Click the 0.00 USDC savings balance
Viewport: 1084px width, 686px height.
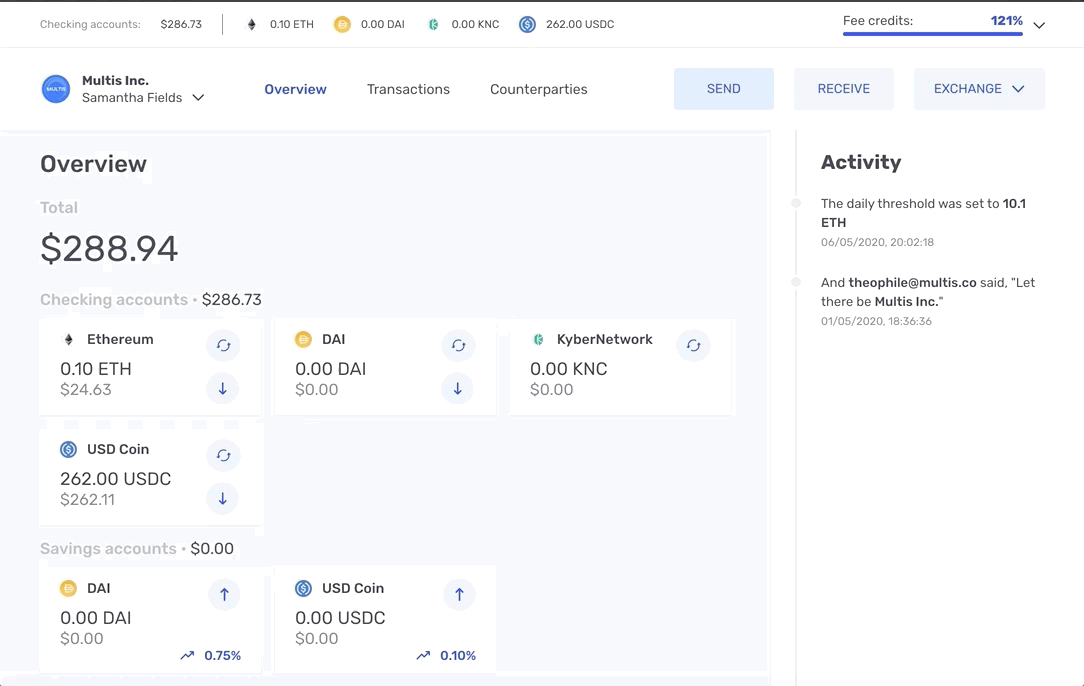point(340,618)
